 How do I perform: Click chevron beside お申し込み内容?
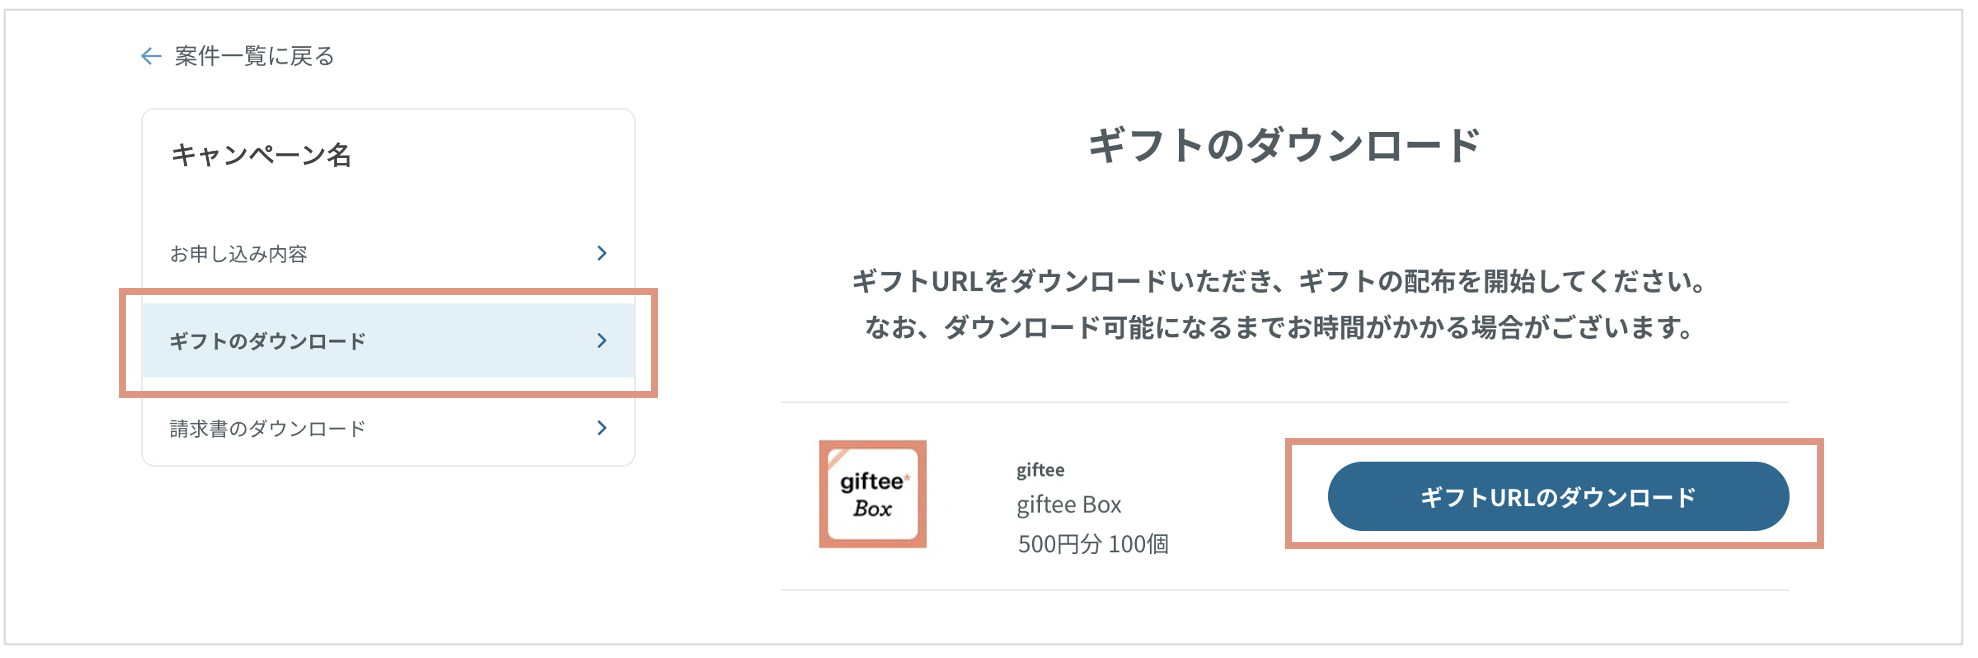click(x=602, y=254)
